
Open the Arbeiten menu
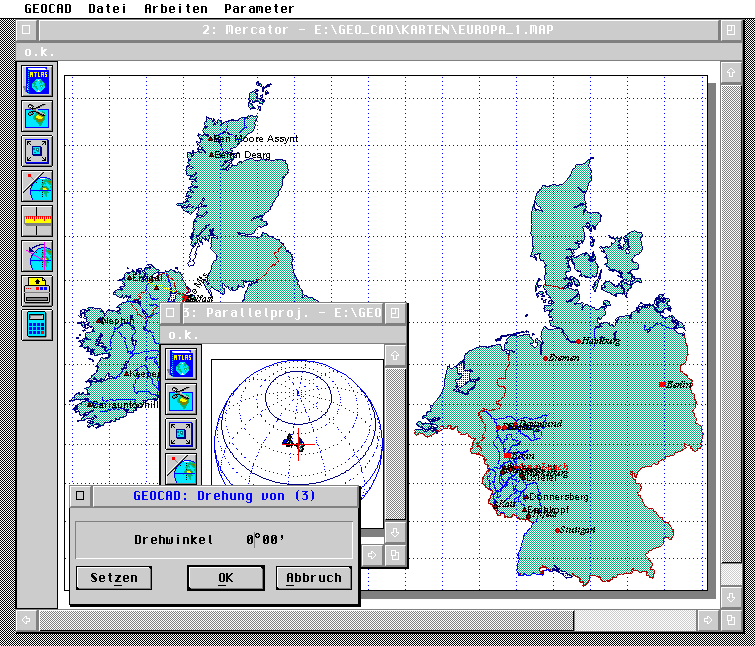[x=176, y=9]
